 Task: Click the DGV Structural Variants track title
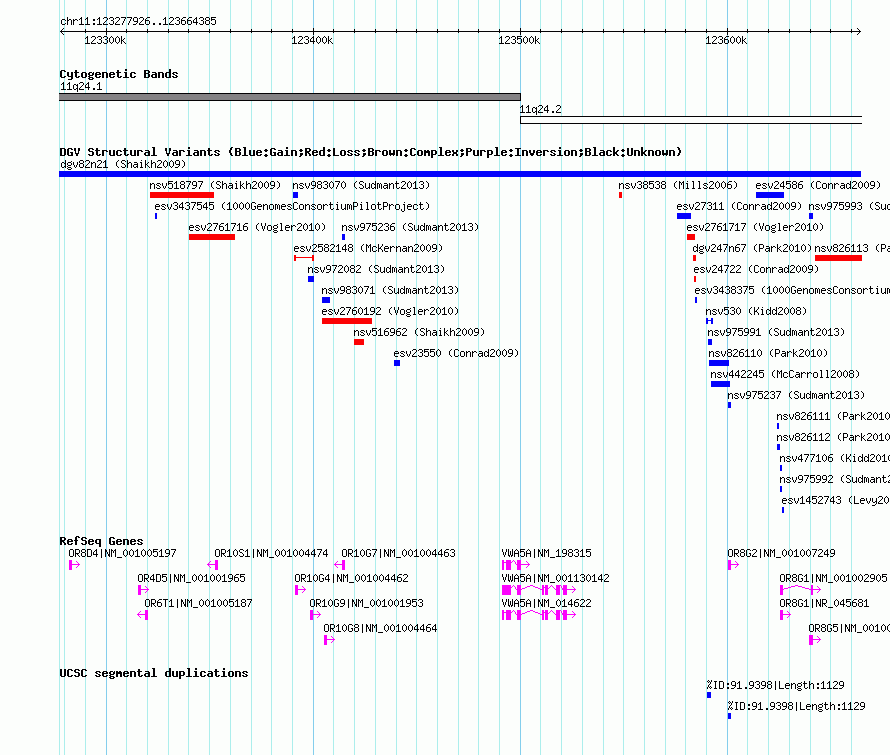[x=371, y=152]
